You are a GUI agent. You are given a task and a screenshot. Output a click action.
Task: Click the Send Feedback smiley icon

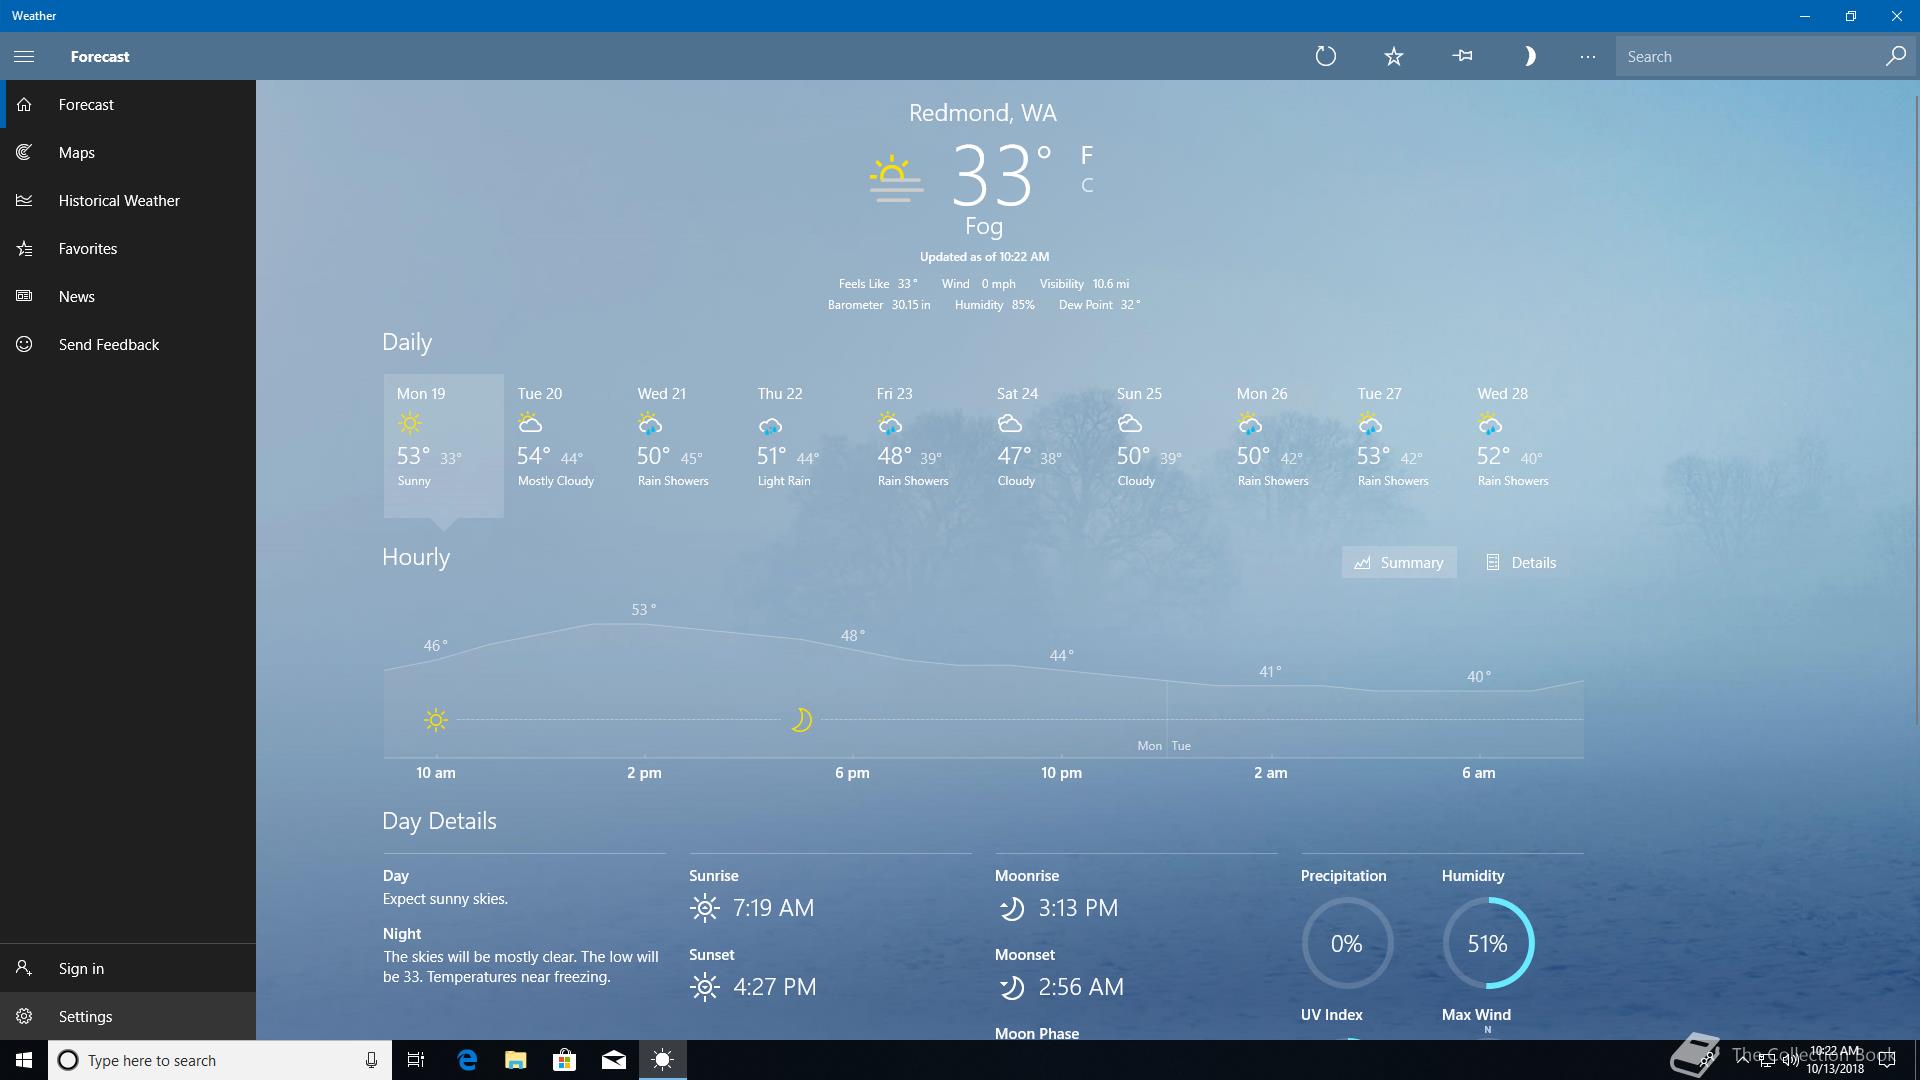point(24,344)
